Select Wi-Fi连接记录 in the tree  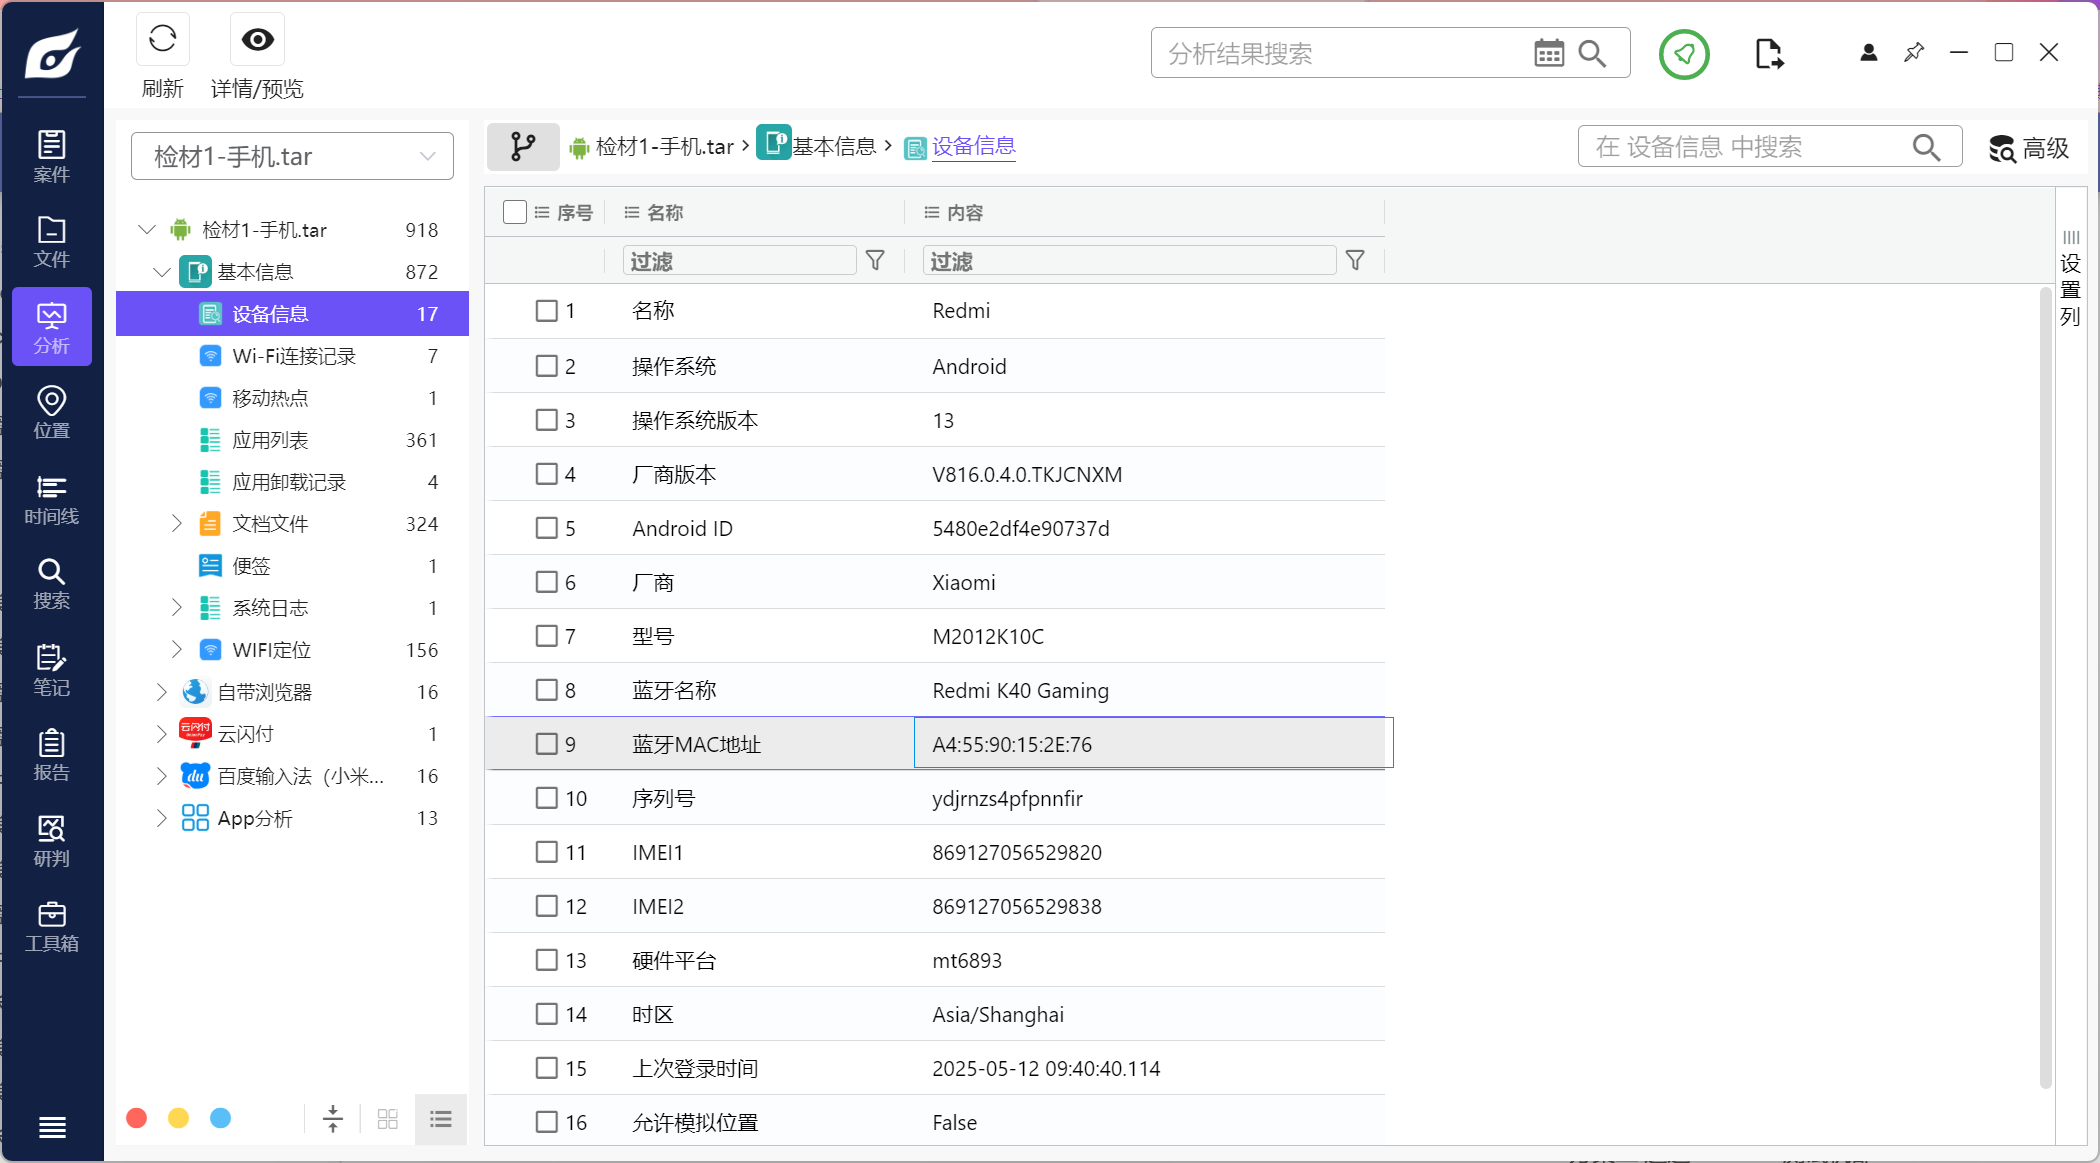coord(293,356)
